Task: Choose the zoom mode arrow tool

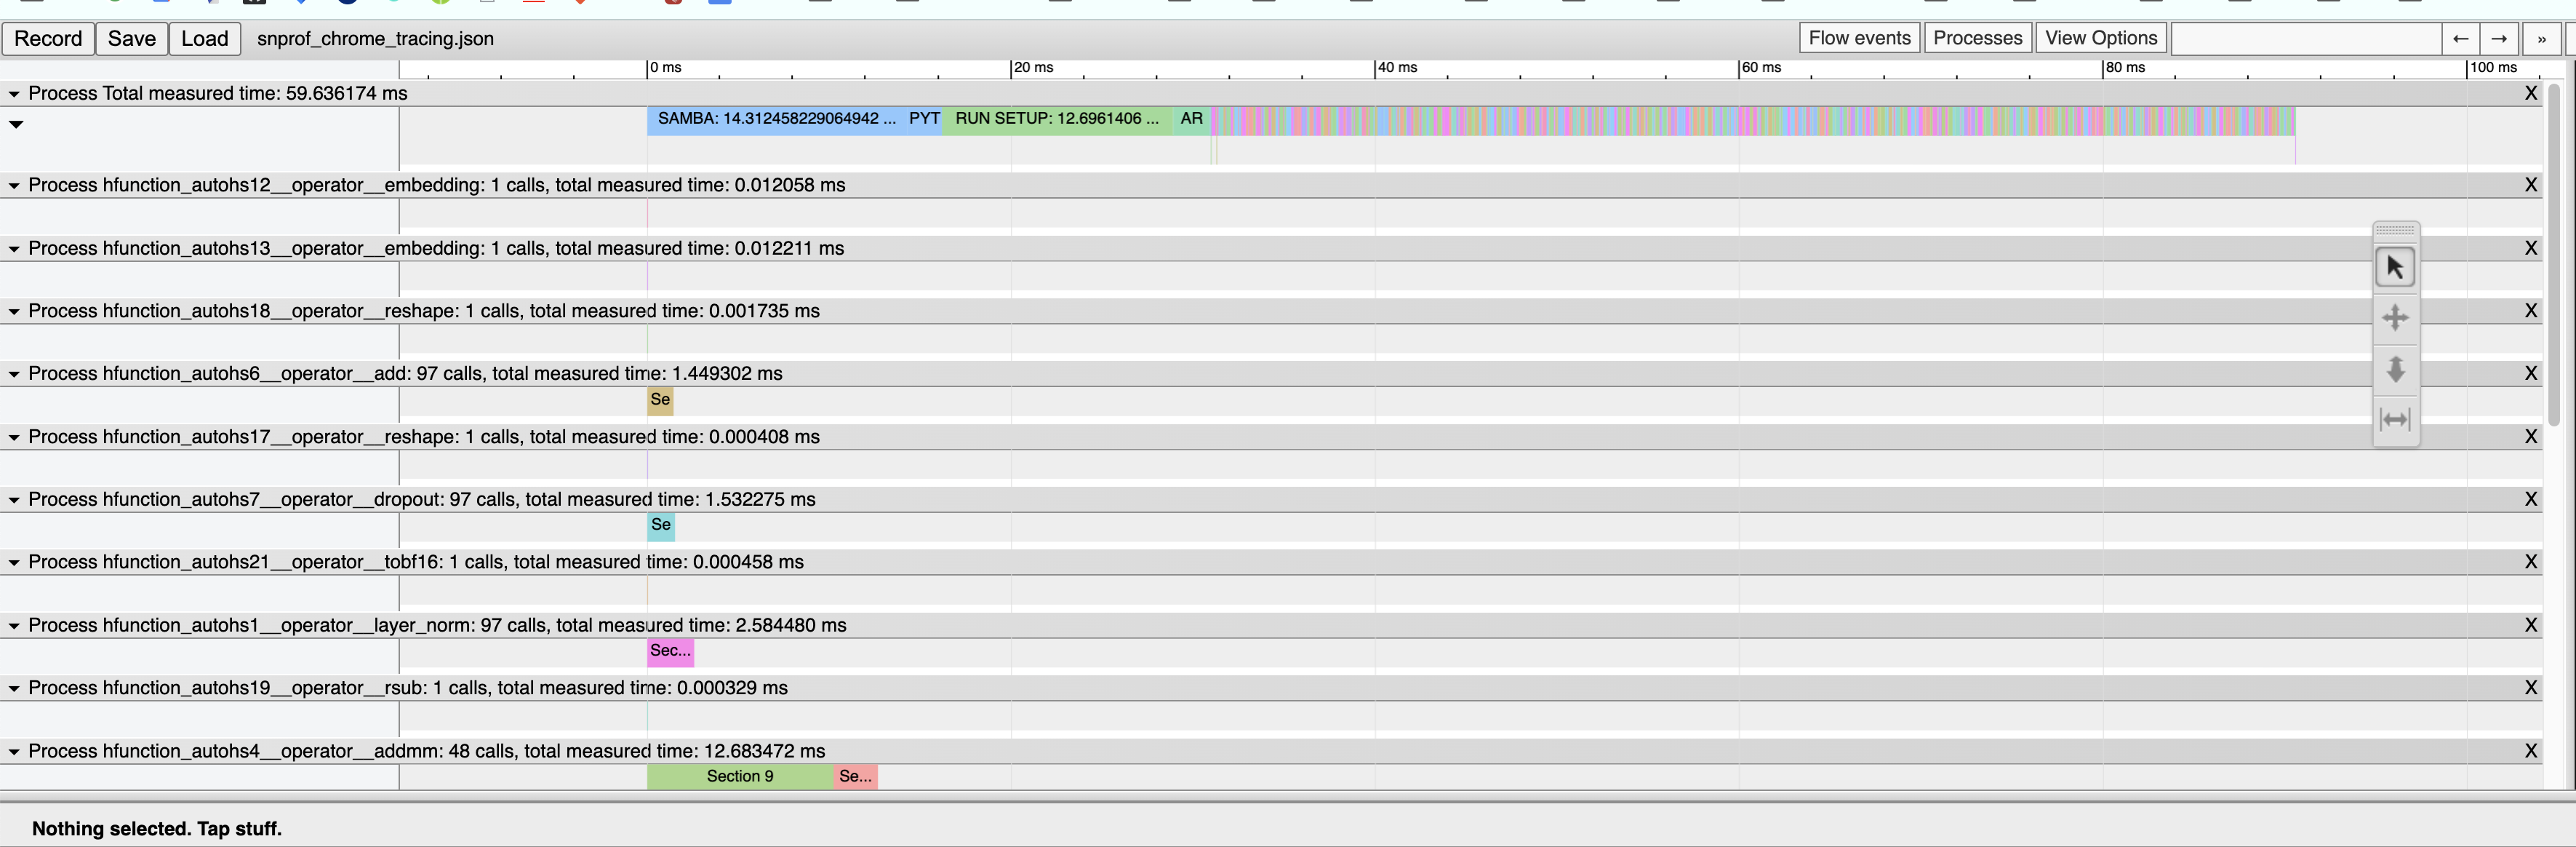Action: [2395, 369]
